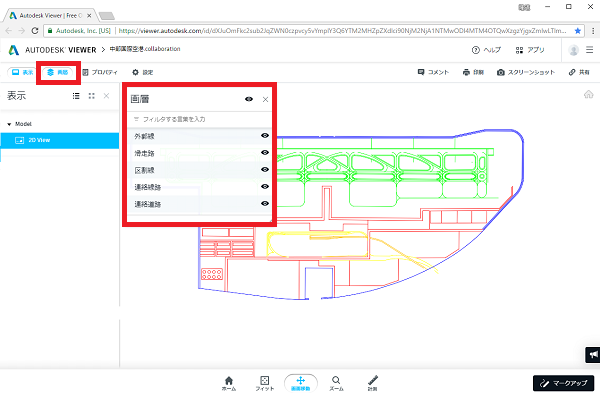Click the 印刷 print button
Image resolution: width=600 pixels, height=397 pixels.
pyautogui.click(x=473, y=72)
